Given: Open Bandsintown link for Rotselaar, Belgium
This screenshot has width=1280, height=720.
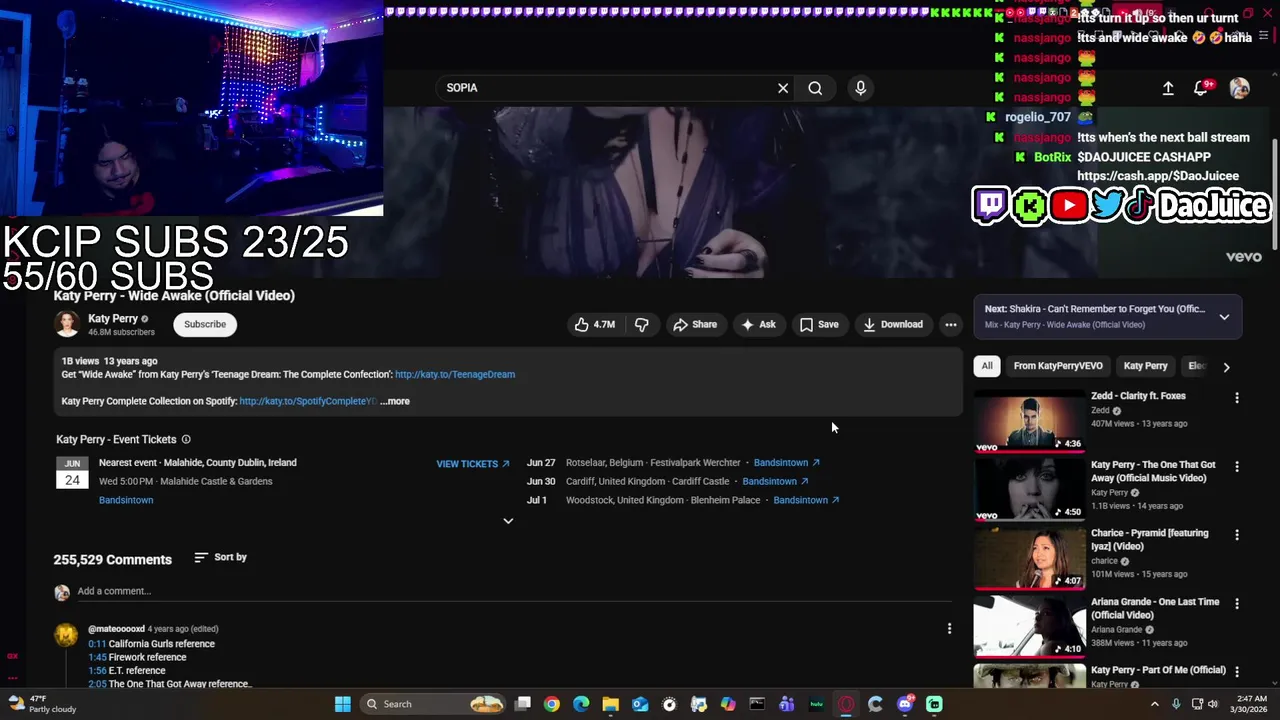Looking at the screenshot, I should click(x=787, y=463).
